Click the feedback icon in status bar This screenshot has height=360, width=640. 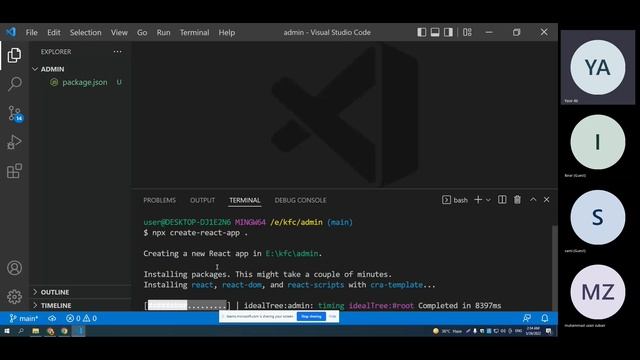(527, 318)
